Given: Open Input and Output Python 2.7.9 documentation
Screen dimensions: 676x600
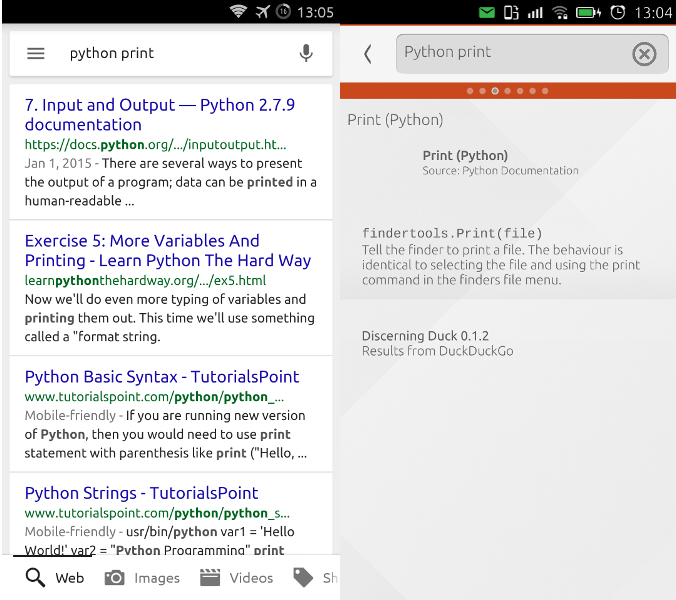Looking at the screenshot, I should (159, 114).
